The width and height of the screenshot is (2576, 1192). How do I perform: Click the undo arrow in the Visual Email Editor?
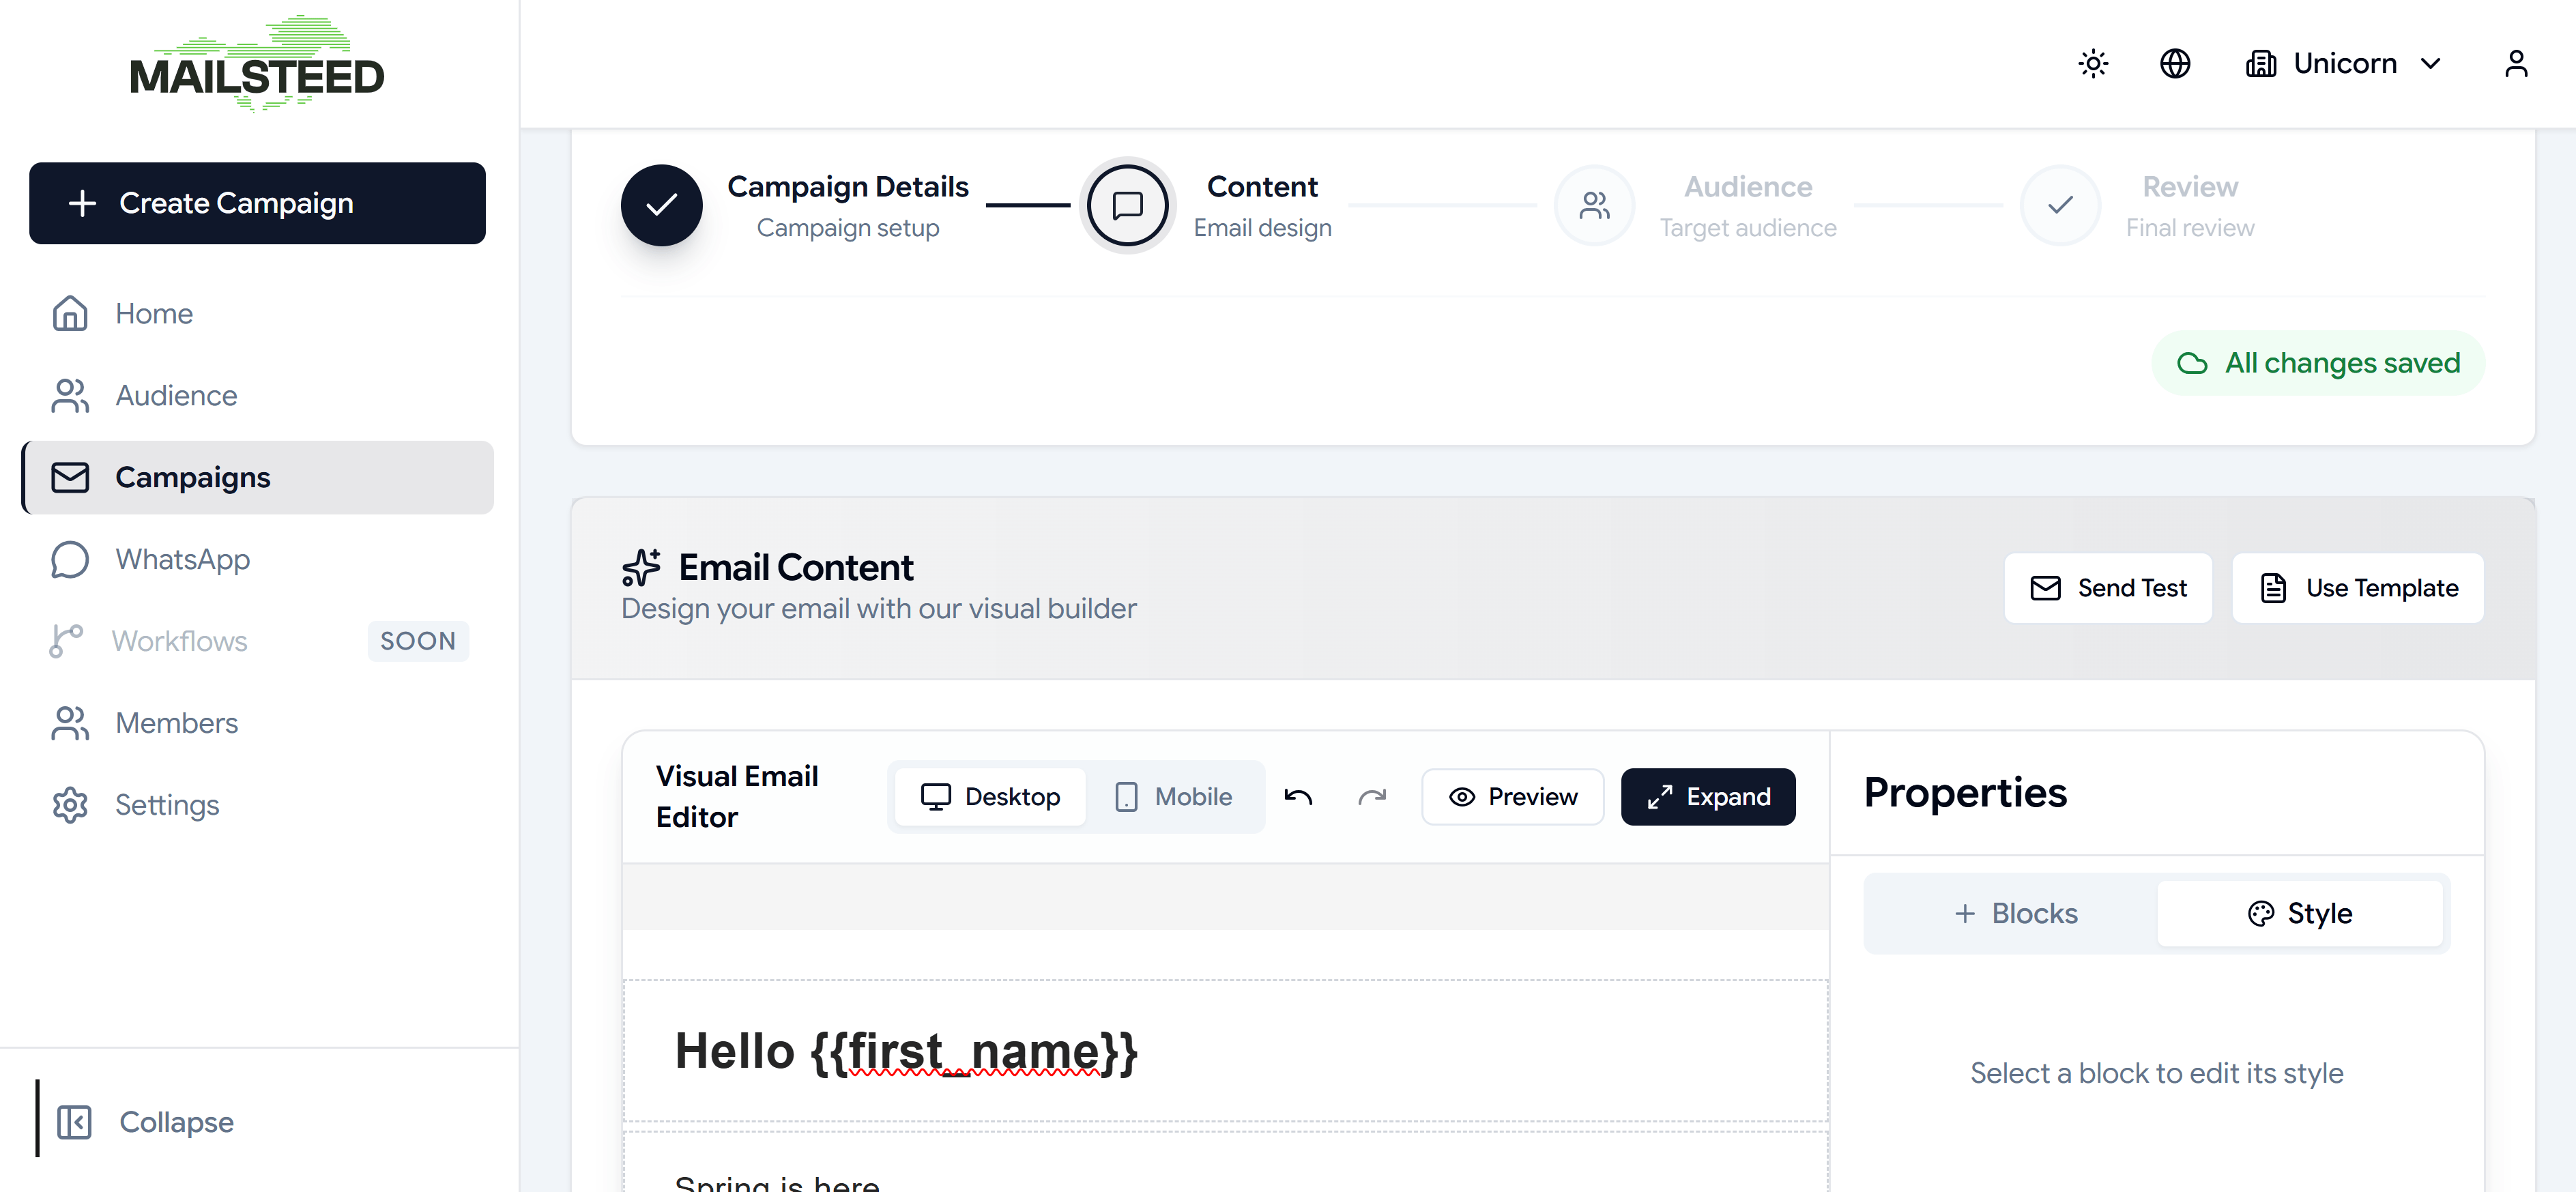[1298, 796]
